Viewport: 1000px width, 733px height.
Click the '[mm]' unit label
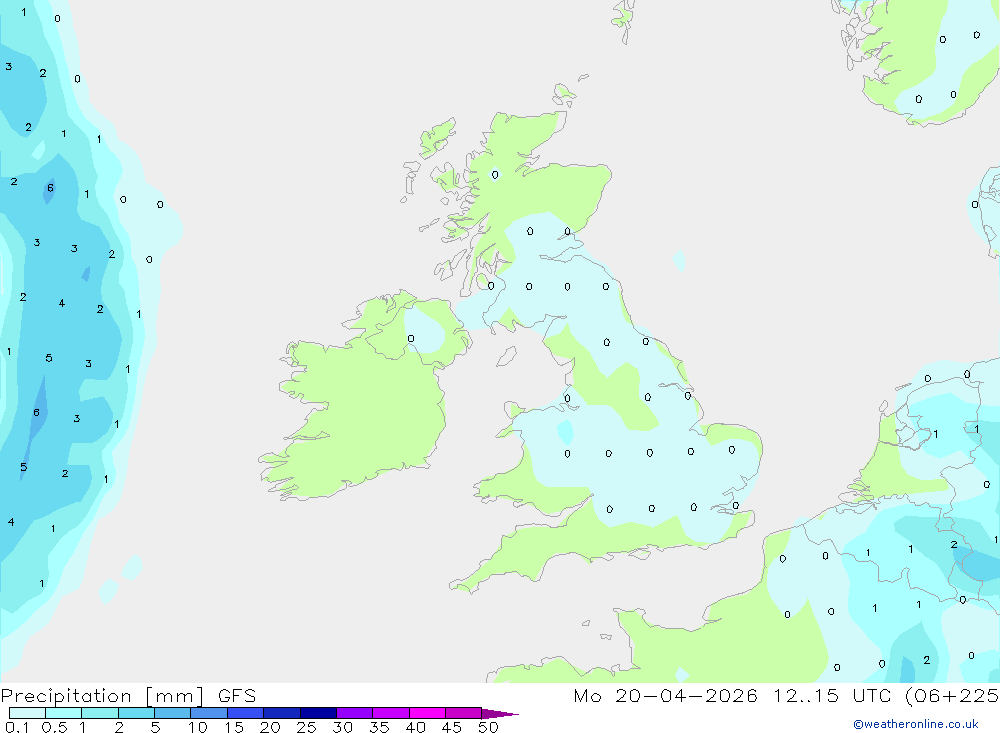175,696
